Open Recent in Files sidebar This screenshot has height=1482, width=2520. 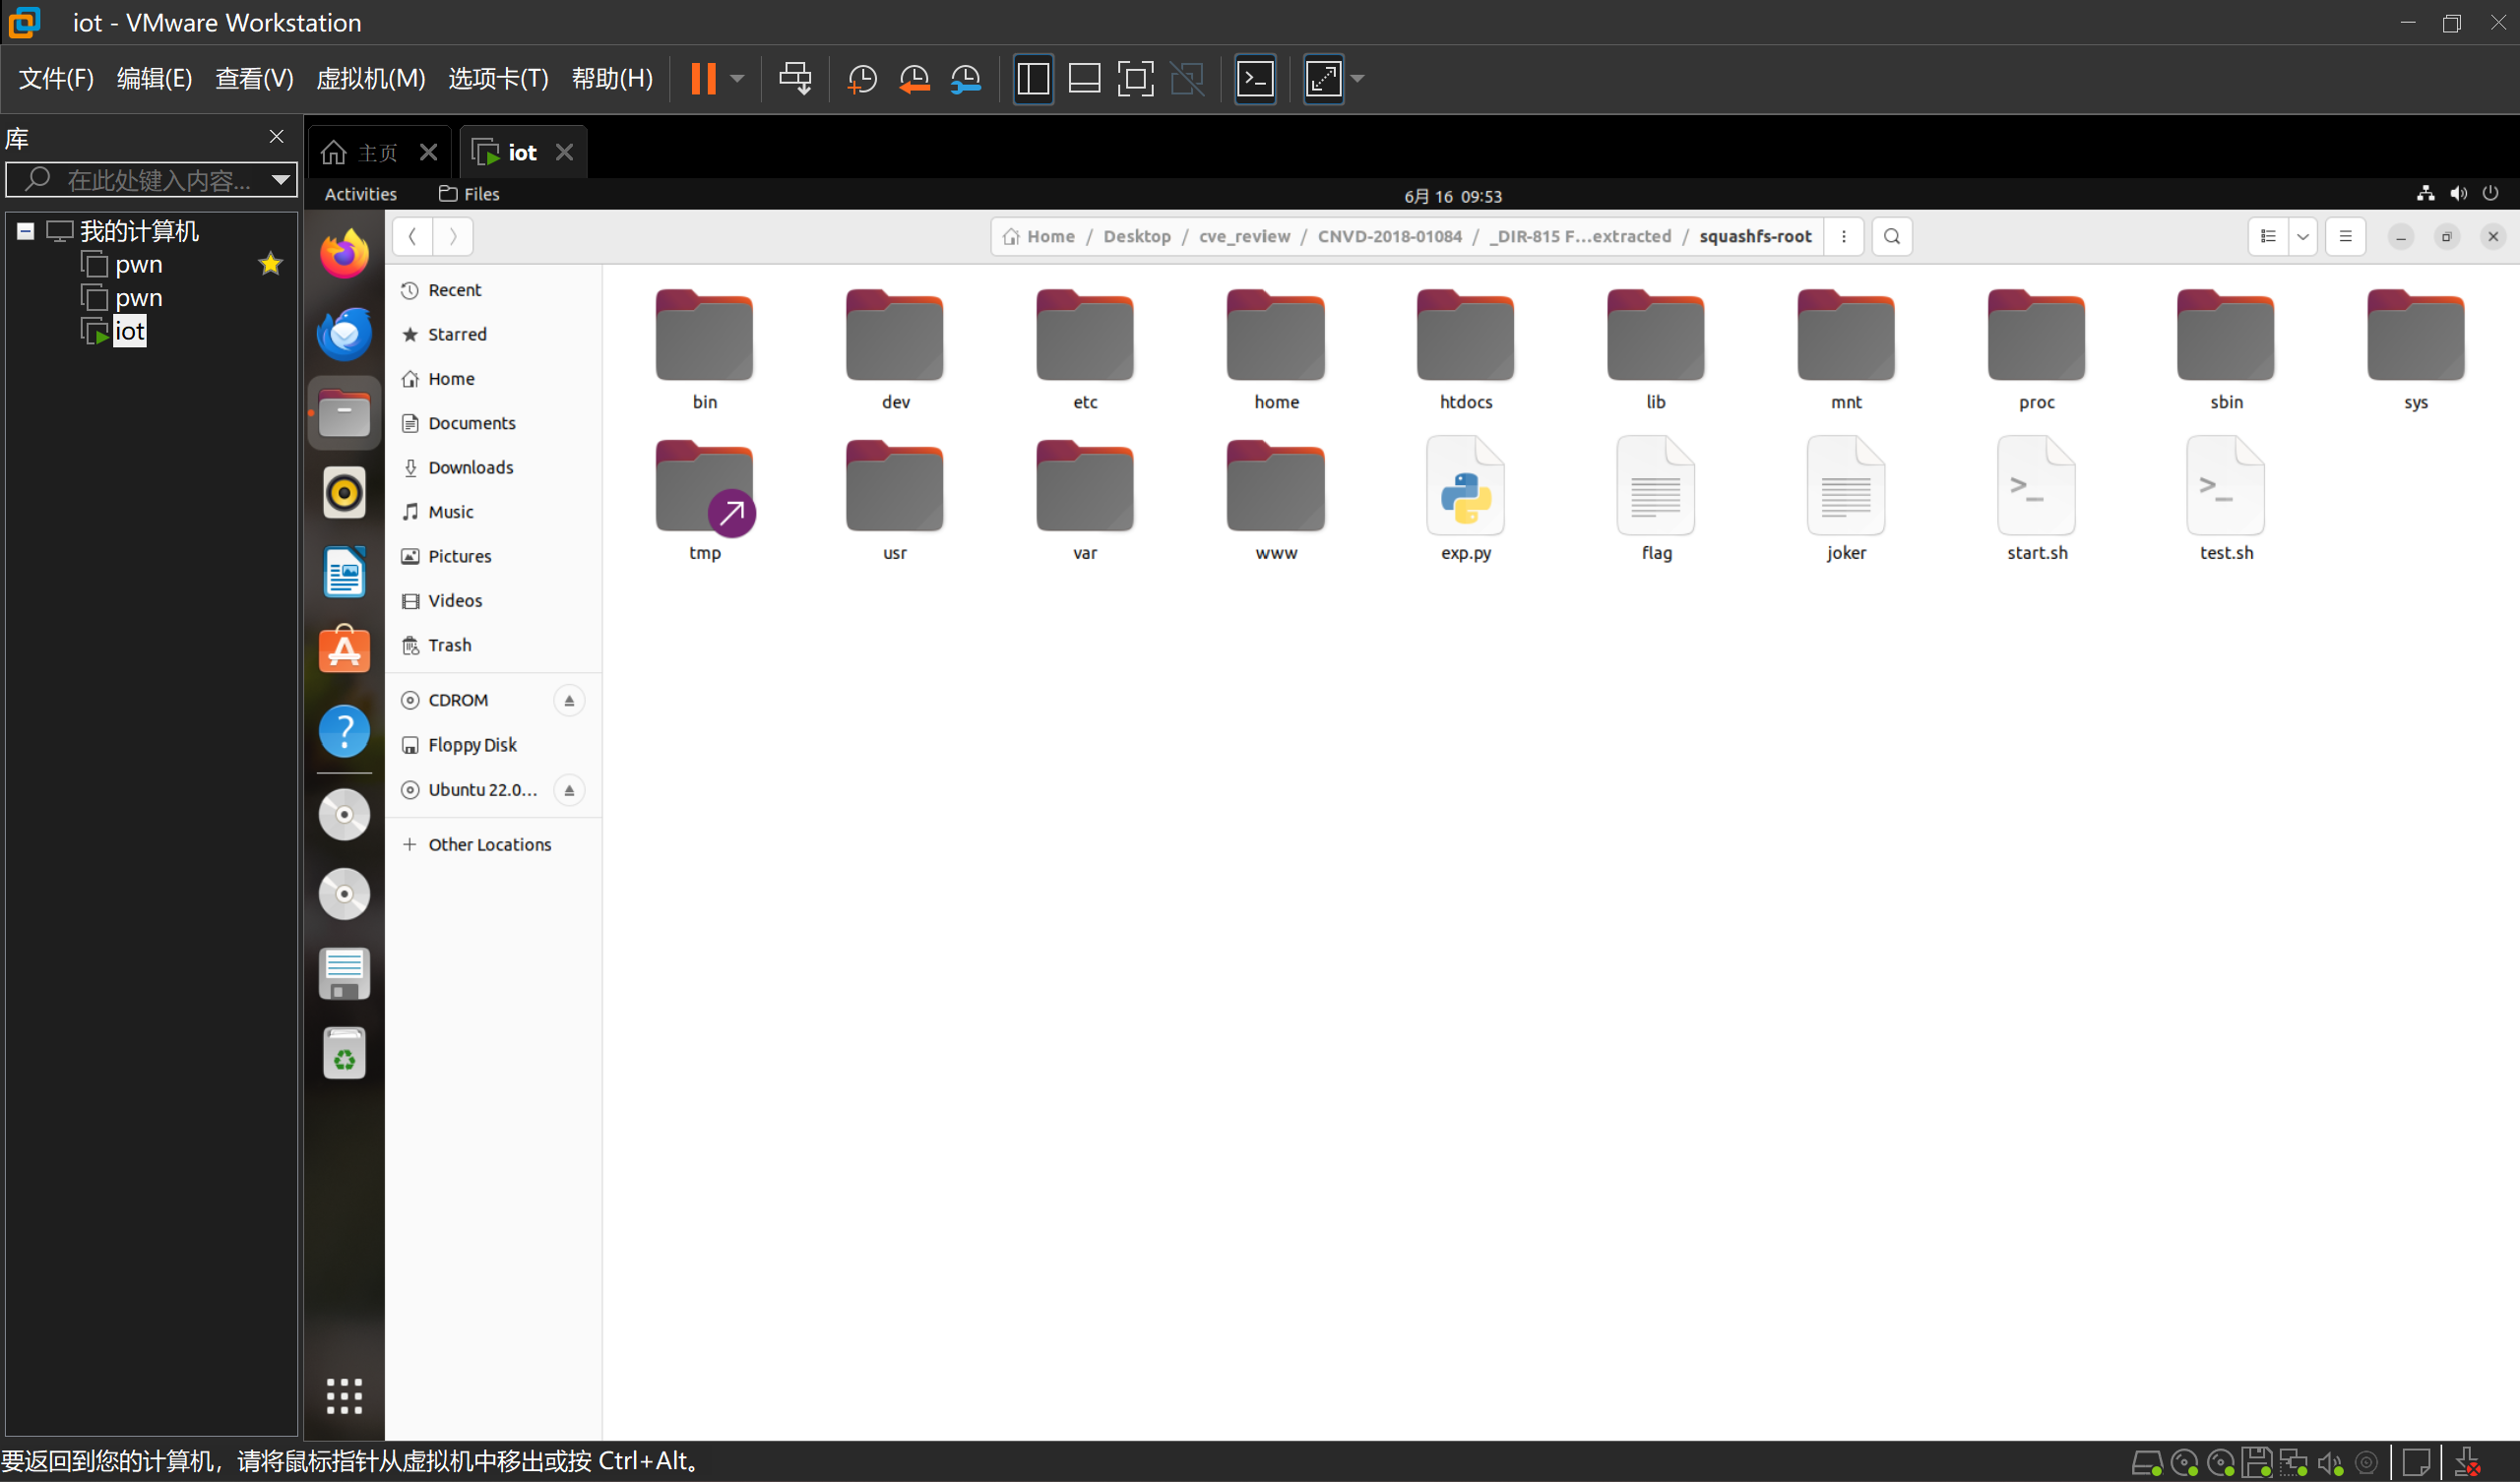(494, 290)
